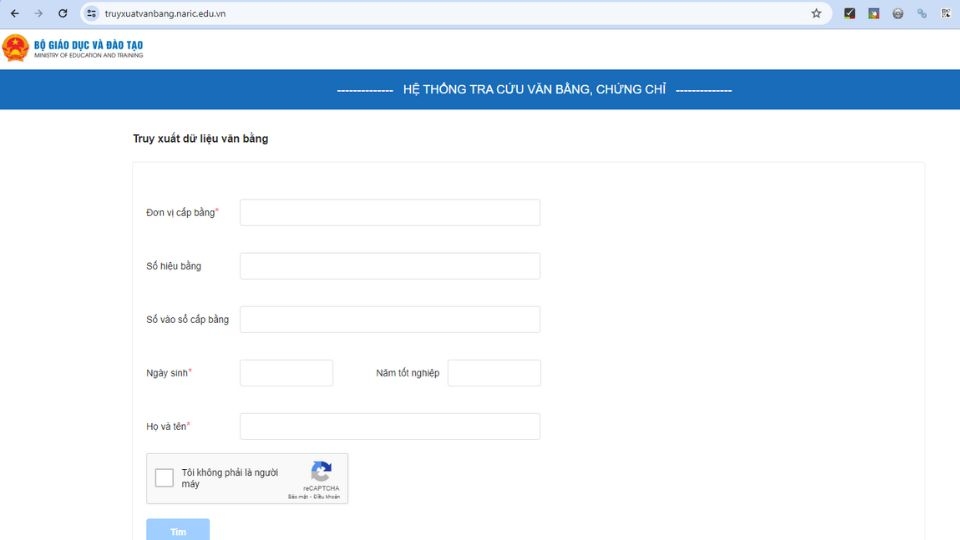Click the Ngày sinh label
The height and width of the screenshot is (540, 960).
click(168, 373)
